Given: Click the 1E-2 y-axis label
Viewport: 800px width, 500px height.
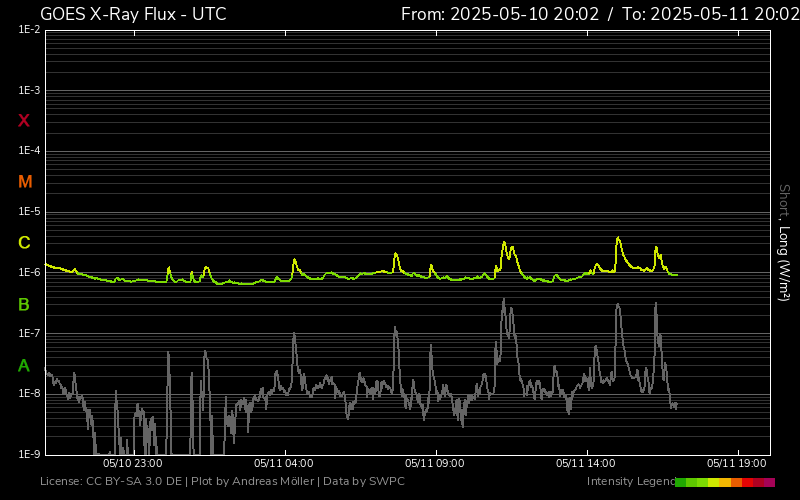Looking at the screenshot, I should (x=29, y=30).
